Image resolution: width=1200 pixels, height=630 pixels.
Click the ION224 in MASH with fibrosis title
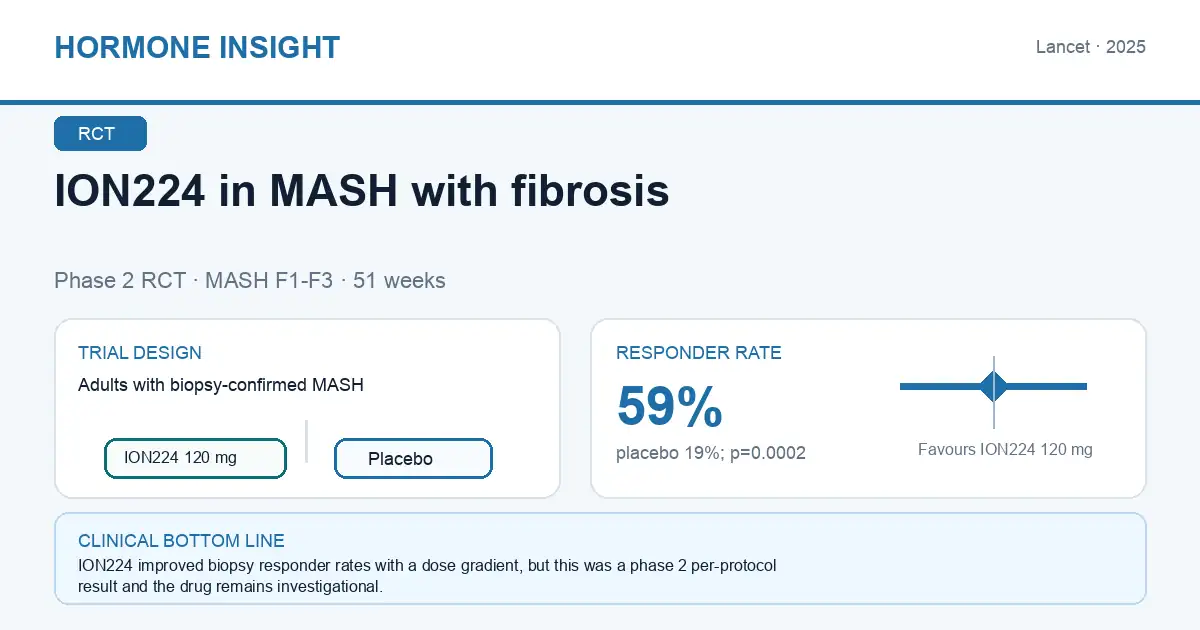(x=361, y=191)
